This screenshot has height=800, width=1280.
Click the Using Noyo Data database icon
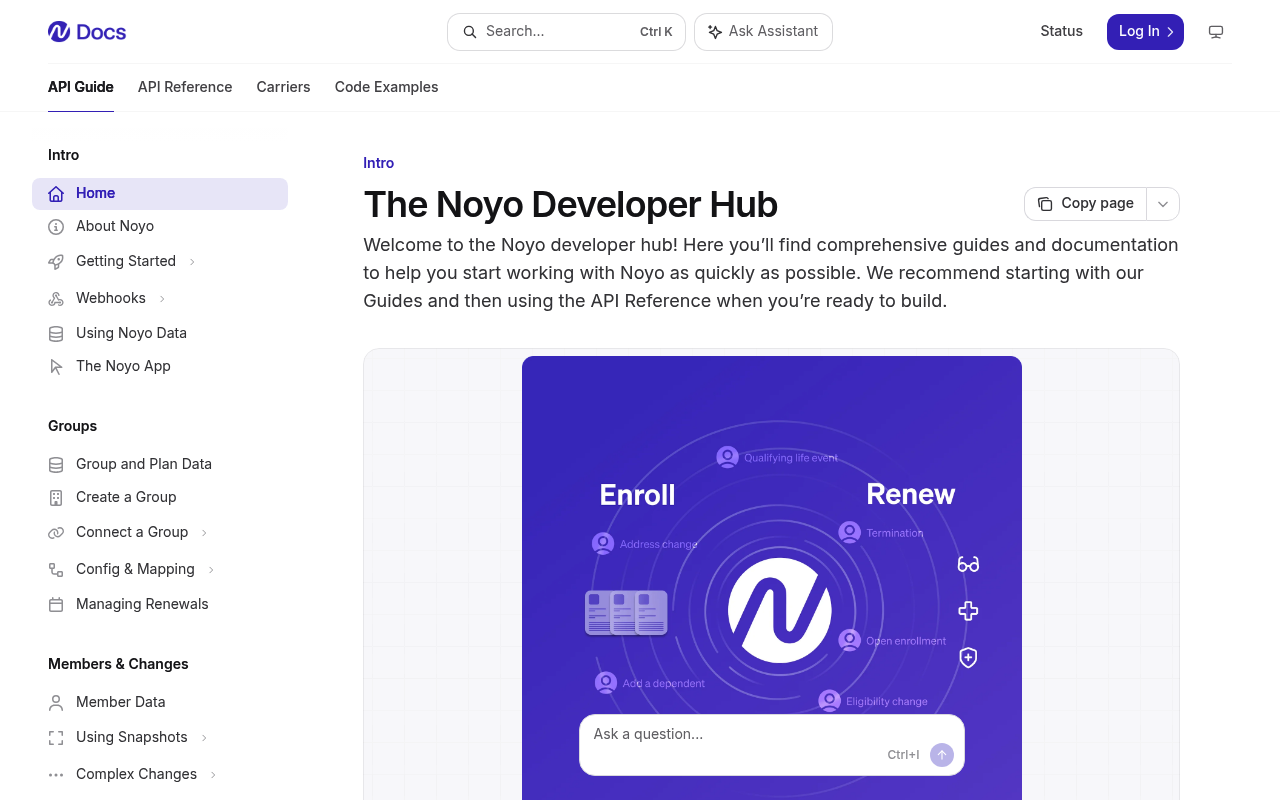pos(56,334)
